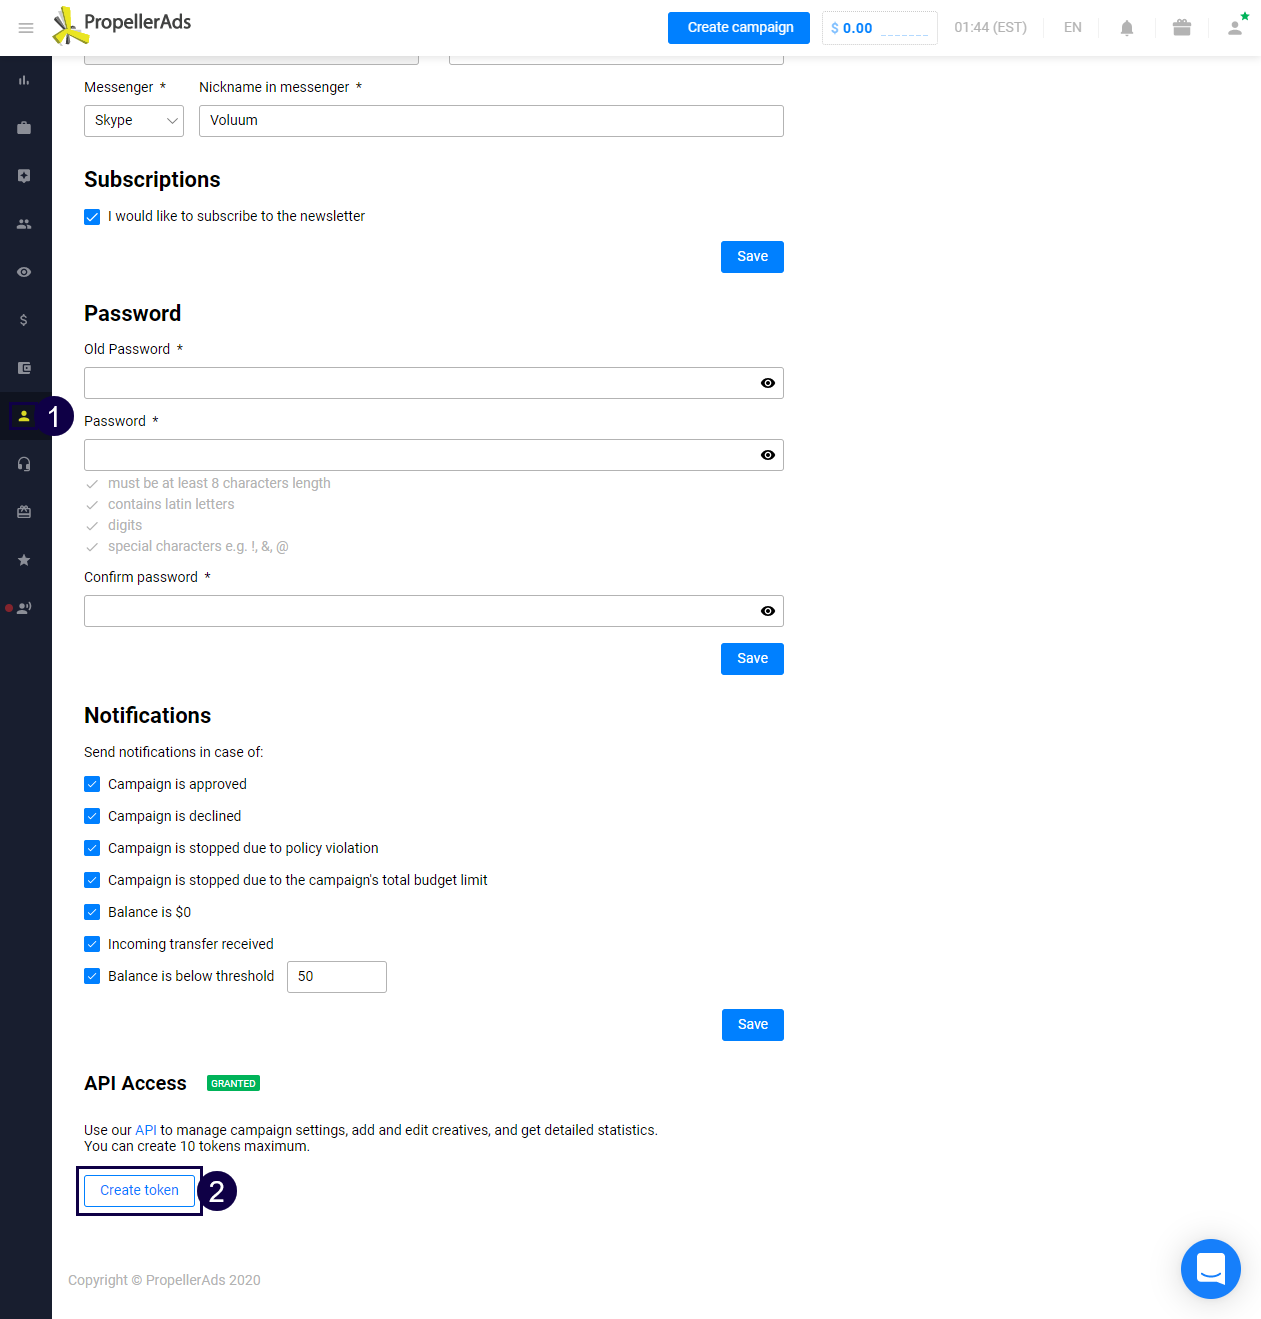
Task: Select the profile item in sidebar
Action: coord(24,416)
